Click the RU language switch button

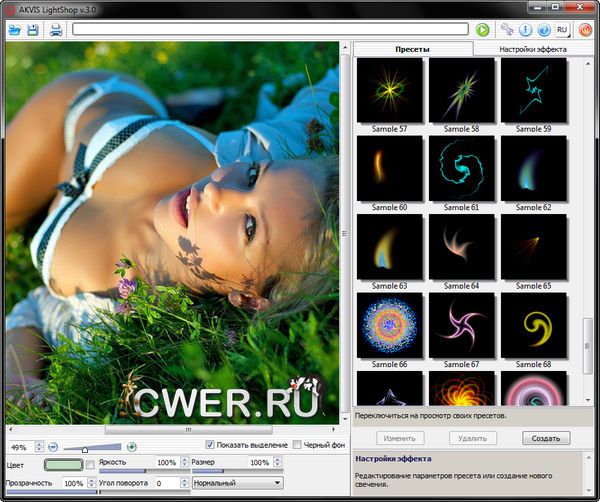(563, 30)
